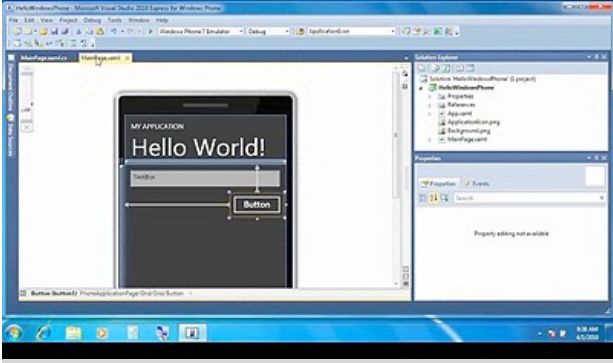This screenshot has width=613, height=363.
Task: Click the Redo arrow icon
Action: click(131, 31)
